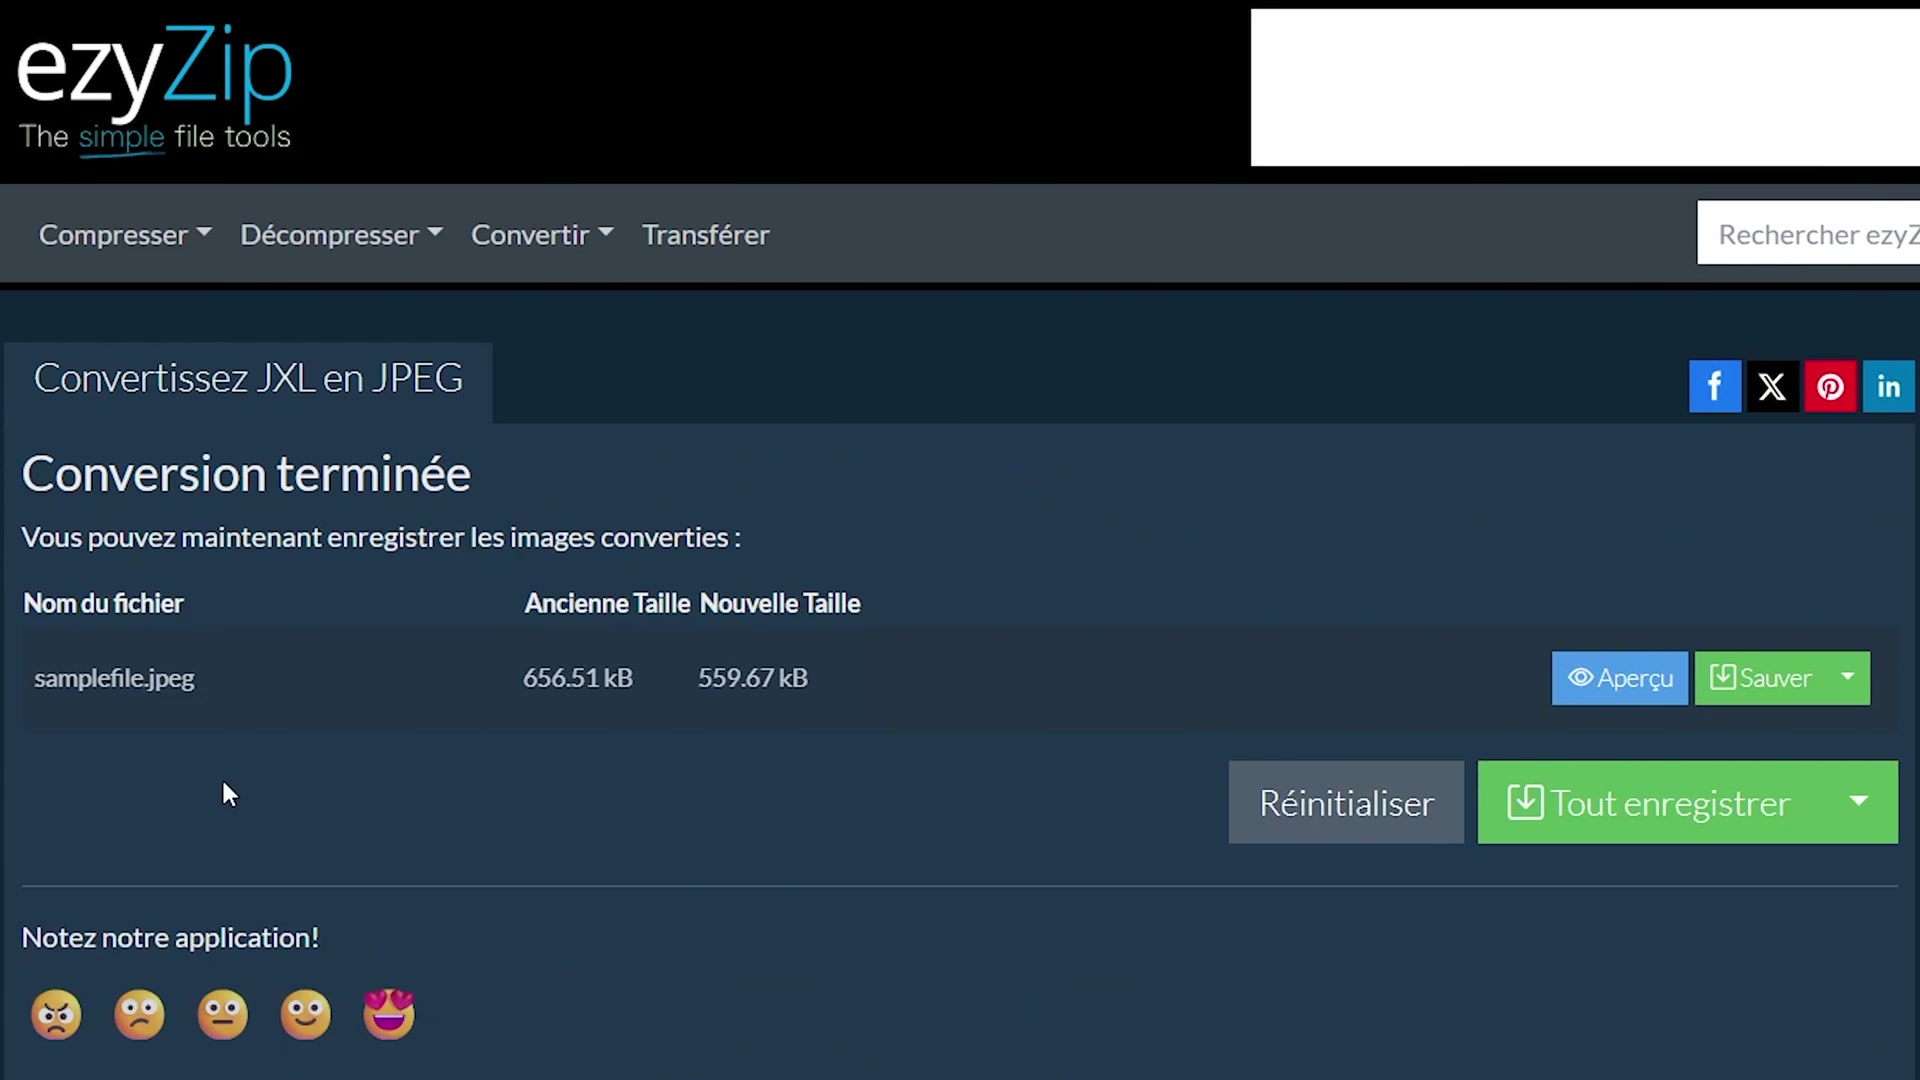Rate app with neutral face emoji
This screenshot has width=1920, height=1080.
click(x=222, y=1014)
